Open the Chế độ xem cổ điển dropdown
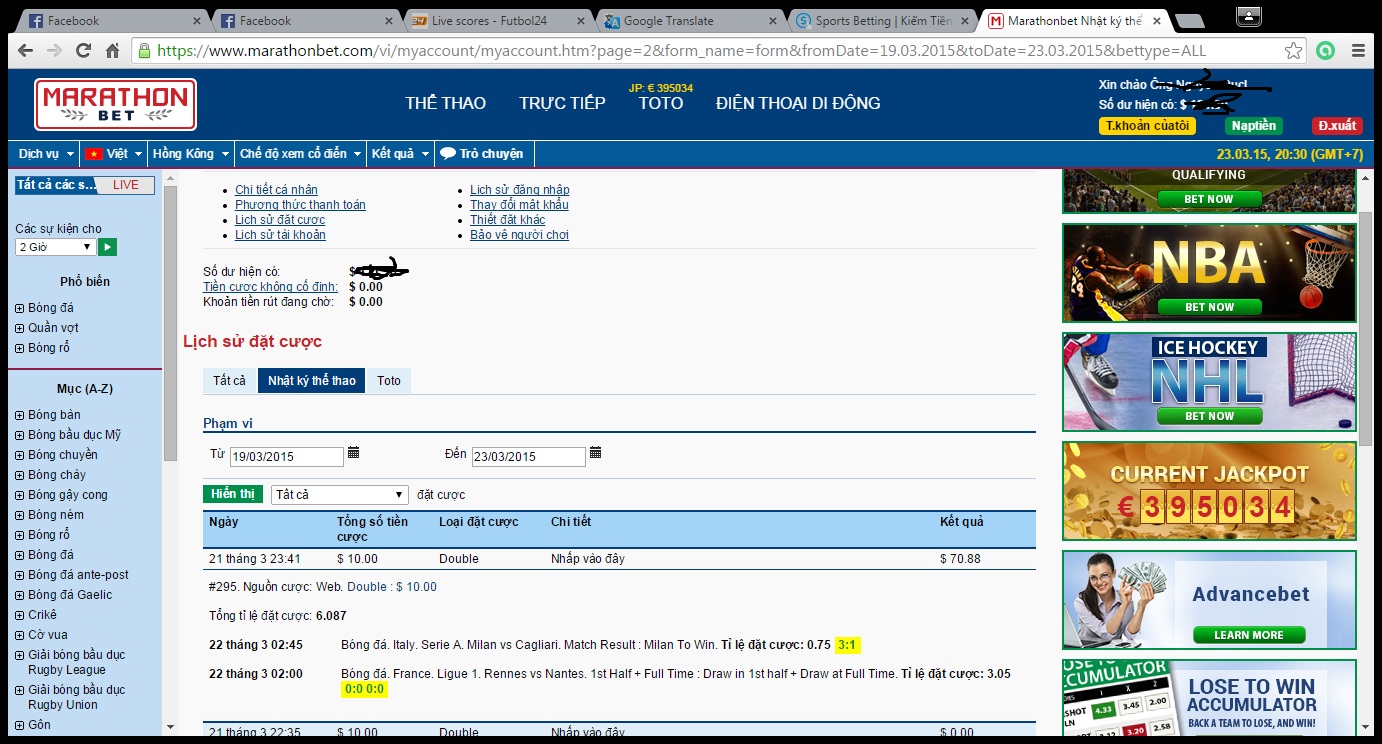 coord(300,154)
